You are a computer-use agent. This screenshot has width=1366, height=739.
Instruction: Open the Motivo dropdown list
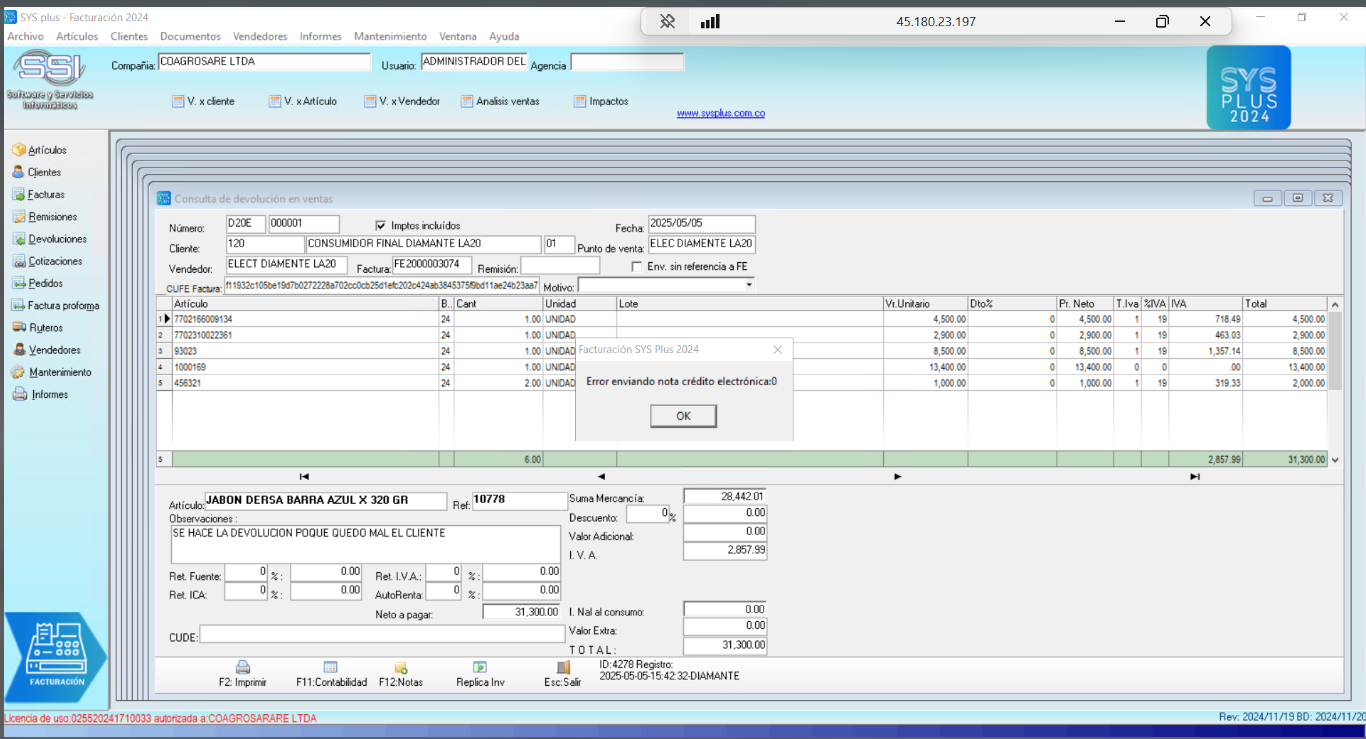point(749,285)
